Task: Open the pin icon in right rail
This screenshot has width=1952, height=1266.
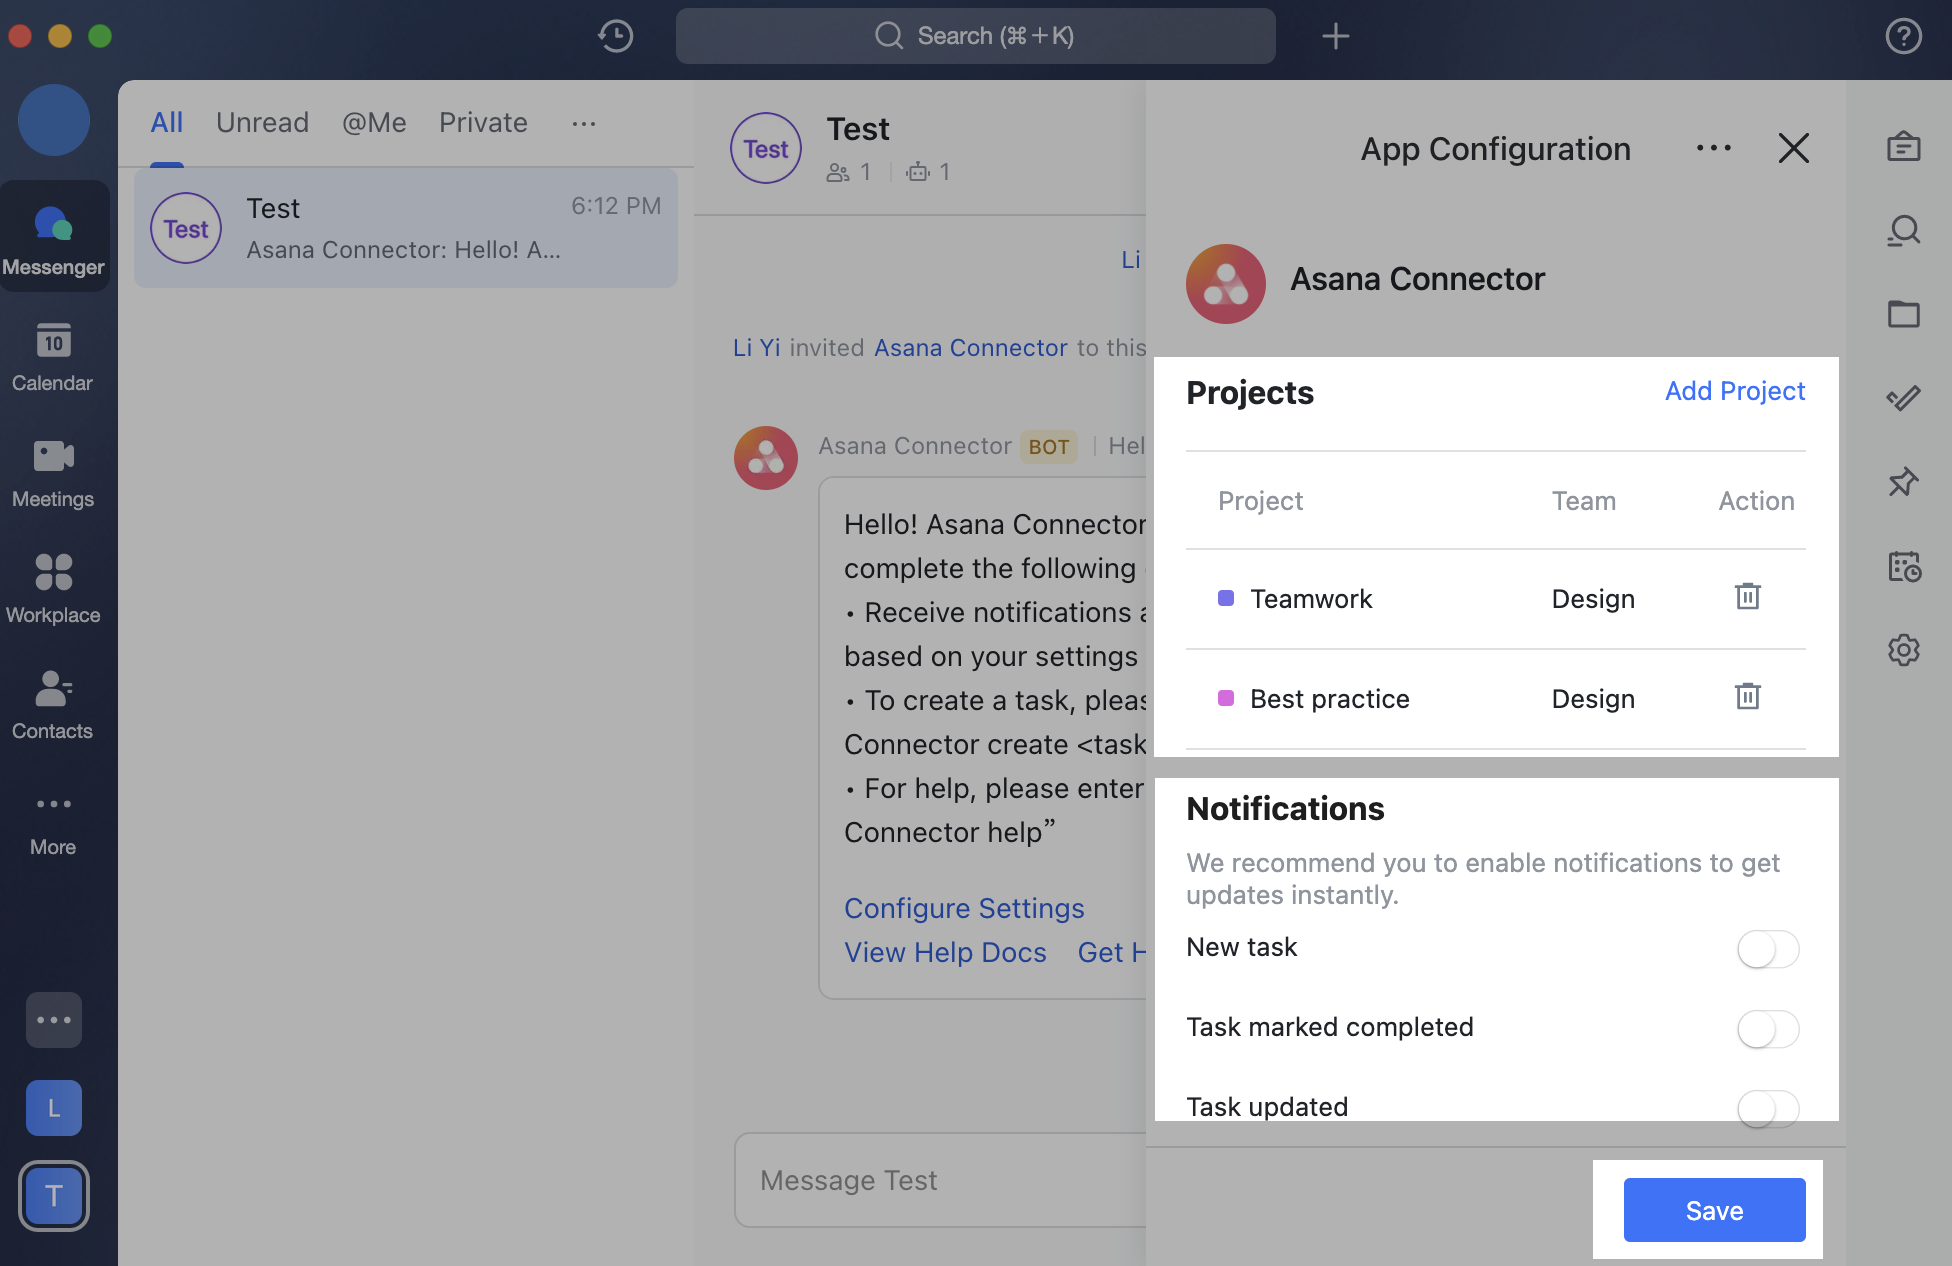Action: coord(1904,482)
